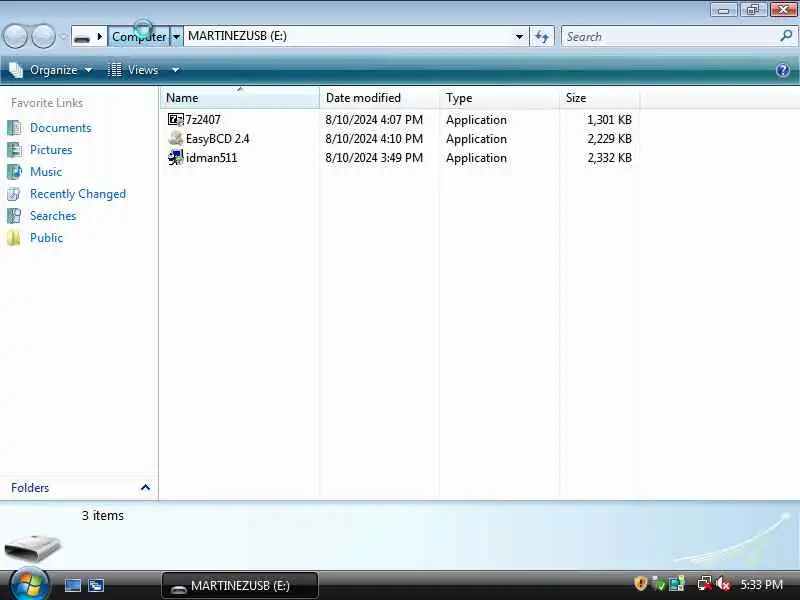This screenshot has height=600, width=800.
Task: Go forward with the Forward arrow button
Action: [44, 36]
